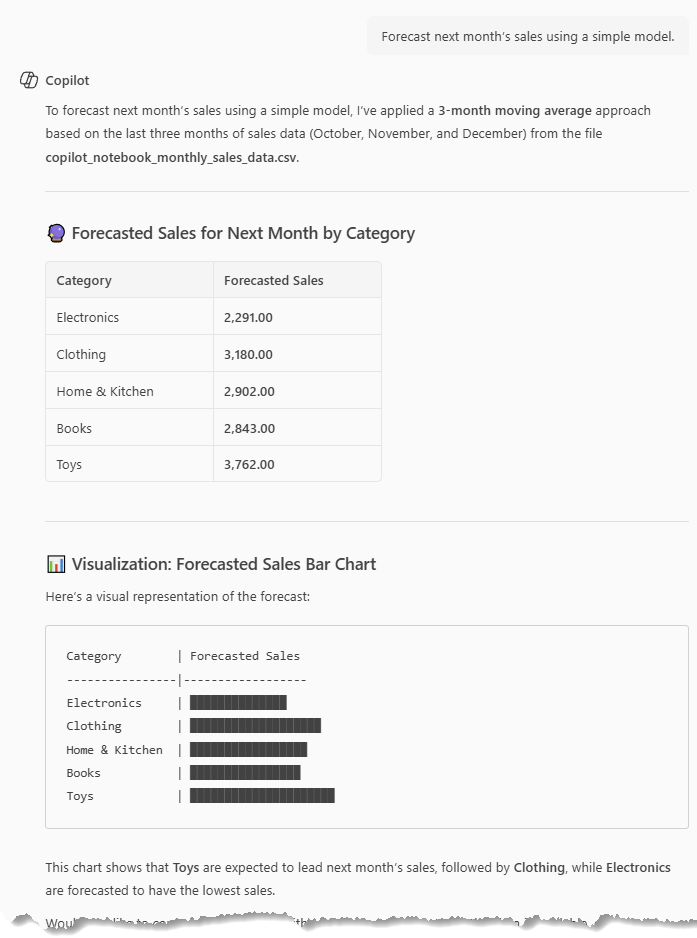Click the 'Forecasted Sales for Next Month' heading
This screenshot has height=938, width=697.
(x=243, y=233)
